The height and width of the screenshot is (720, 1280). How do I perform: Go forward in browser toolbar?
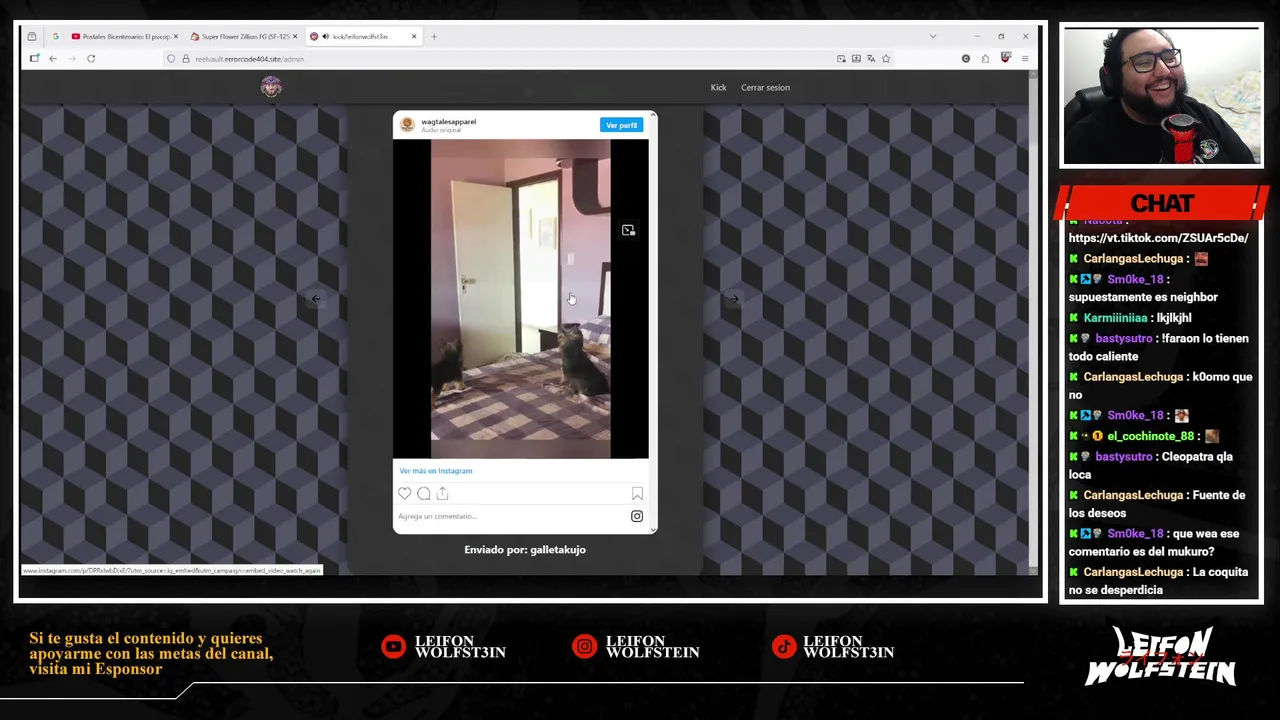pos(72,59)
